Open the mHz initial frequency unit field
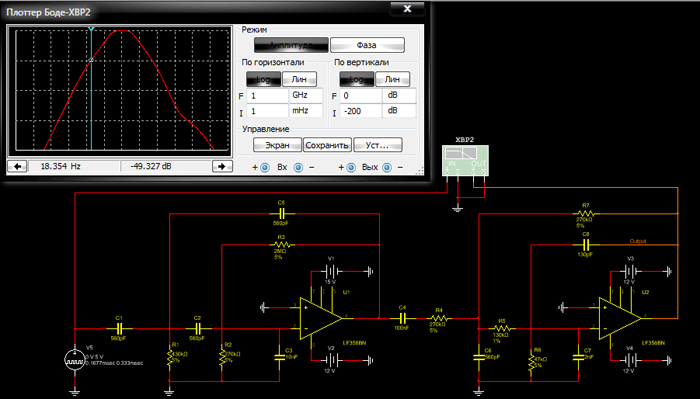The image size is (700, 399). (x=306, y=110)
